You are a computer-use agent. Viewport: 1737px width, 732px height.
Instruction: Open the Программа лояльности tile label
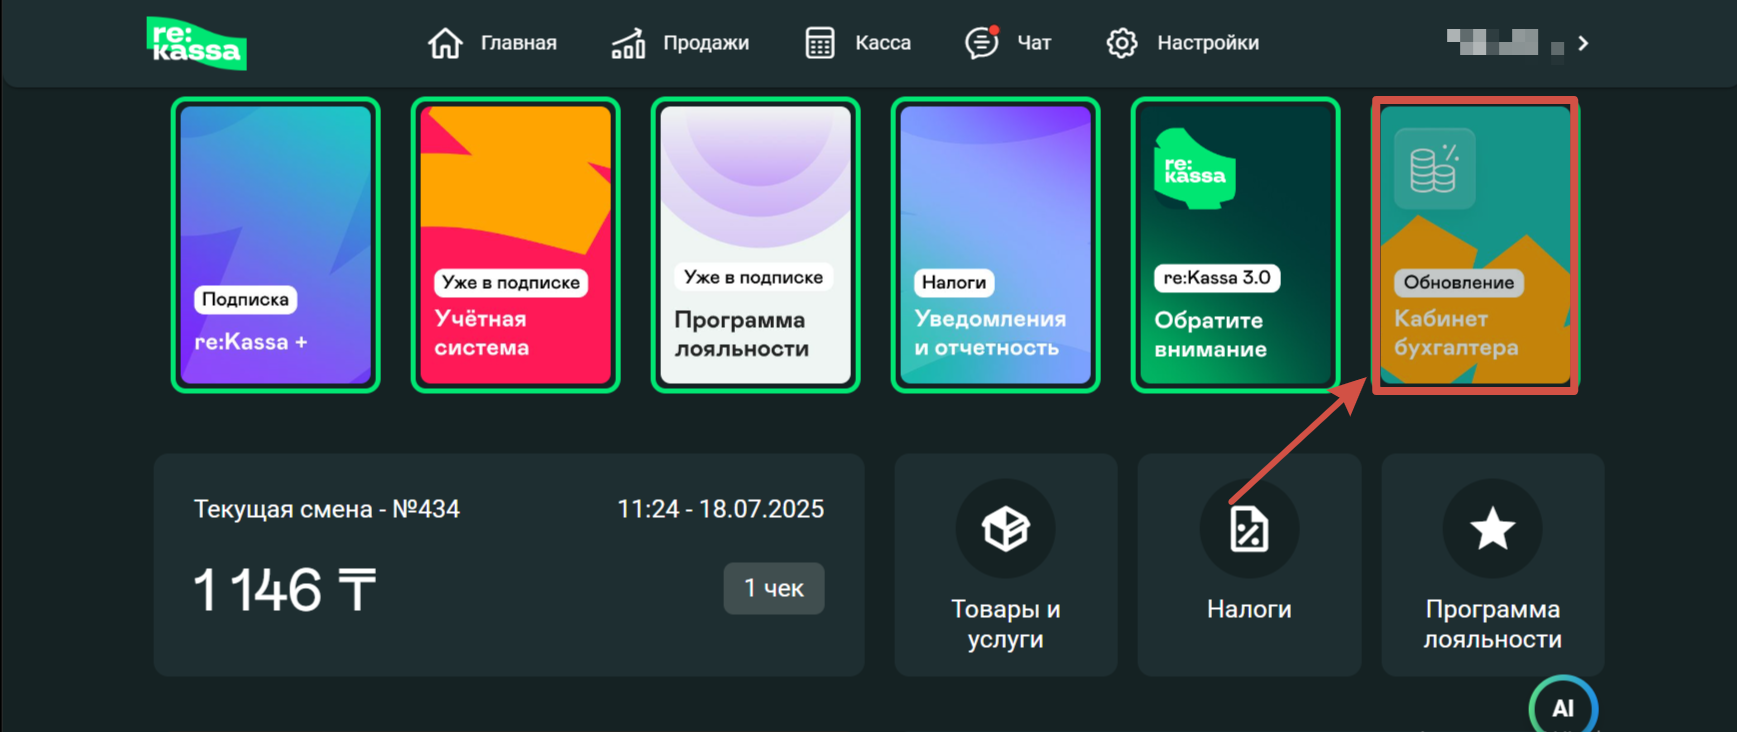tap(1492, 624)
